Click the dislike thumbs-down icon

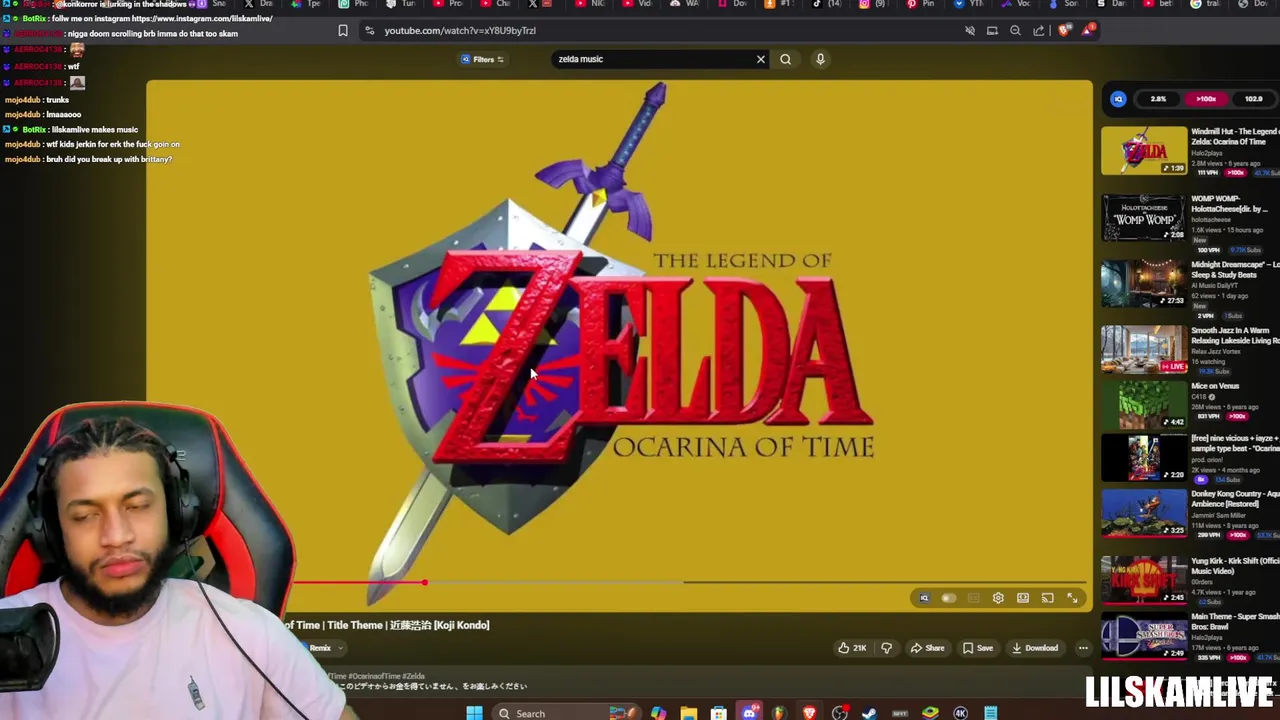(886, 648)
